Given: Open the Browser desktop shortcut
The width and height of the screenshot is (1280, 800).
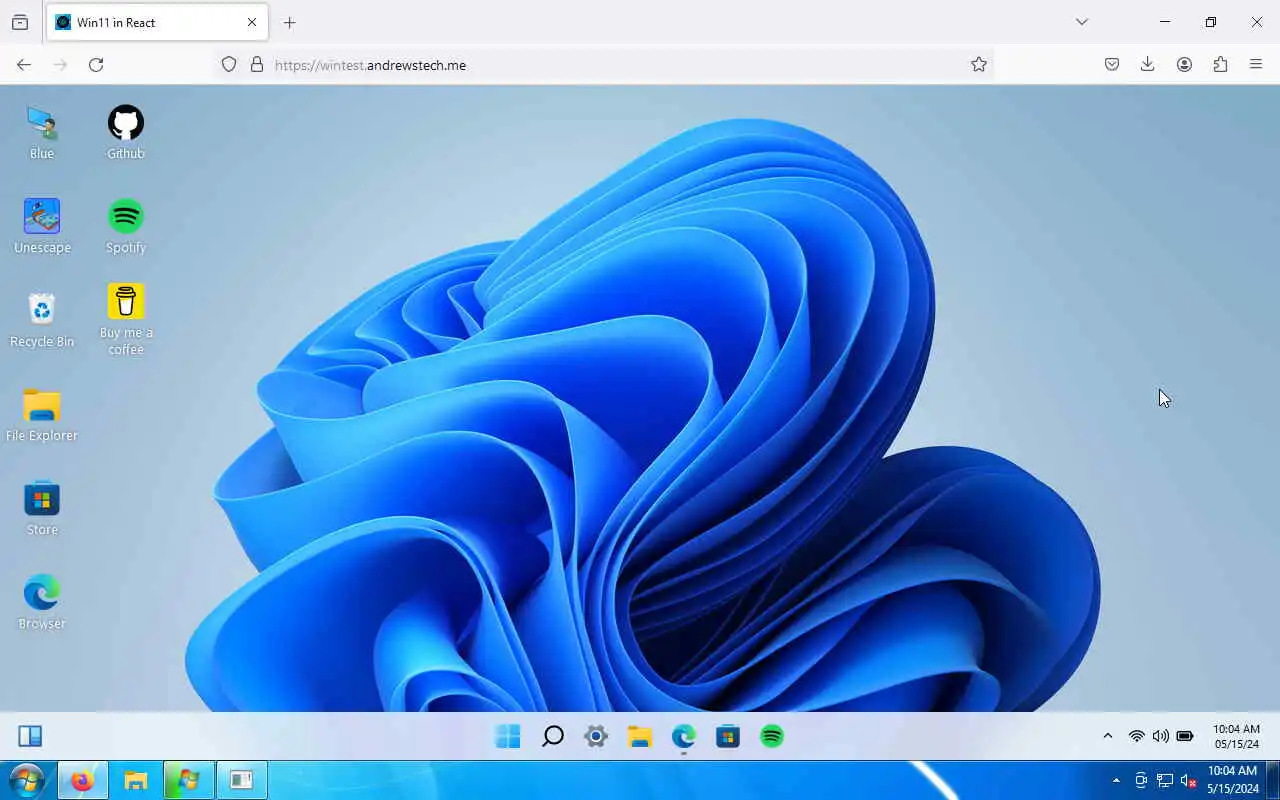Looking at the screenshot, I should click(42, 602).
